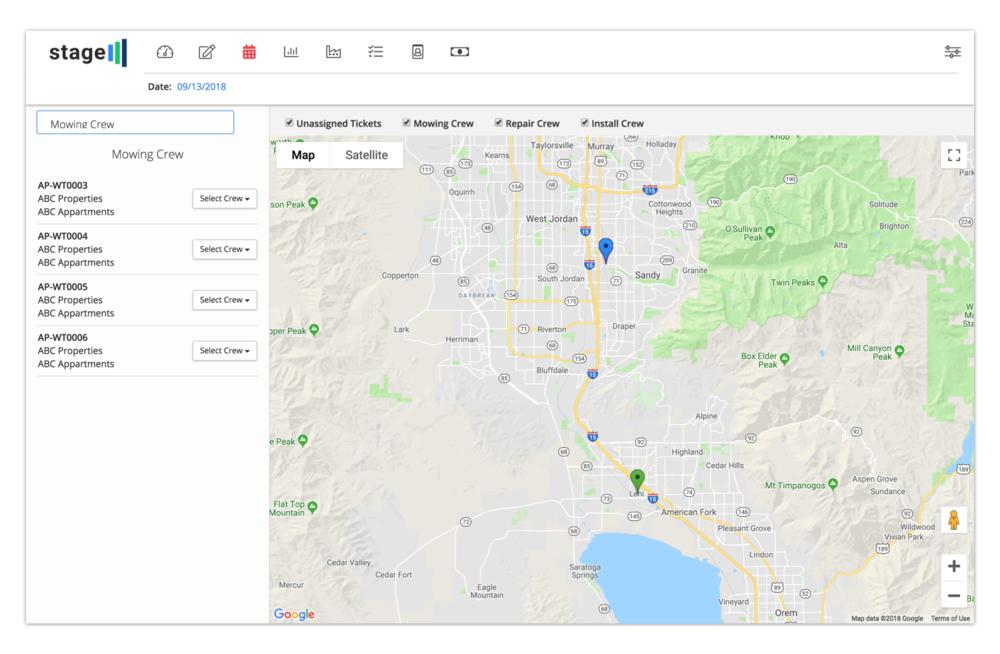Screen dimensions: 1000x654
Task: Click American Fork label on map
Action: pos(688,512)
